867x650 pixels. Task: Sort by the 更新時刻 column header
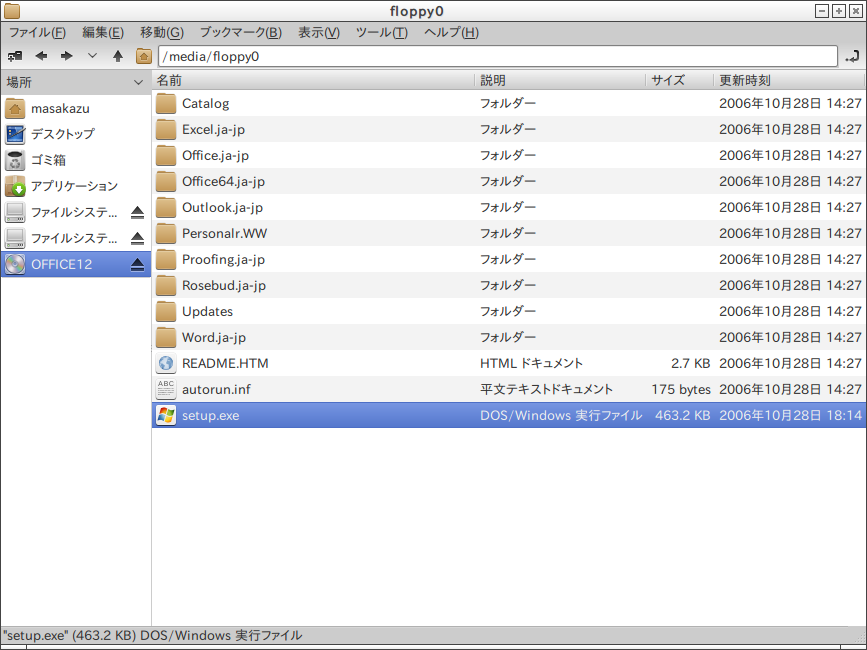(789, 81)
